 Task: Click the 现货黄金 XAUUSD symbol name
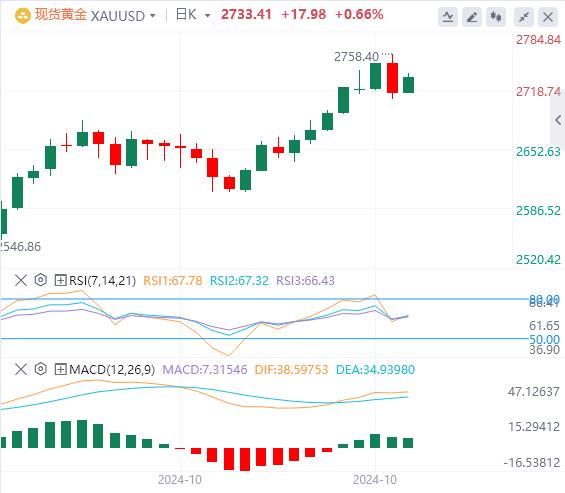click(x=90, y=15)
